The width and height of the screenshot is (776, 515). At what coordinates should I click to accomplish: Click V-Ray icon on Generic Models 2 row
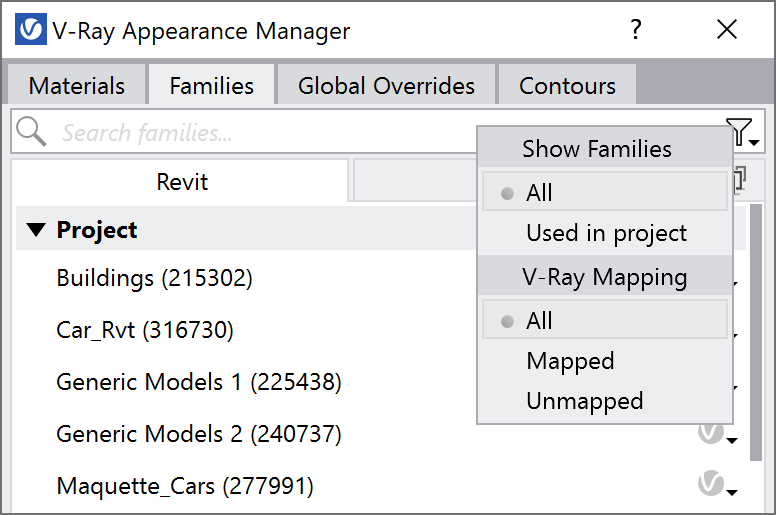tap(711, 433)
